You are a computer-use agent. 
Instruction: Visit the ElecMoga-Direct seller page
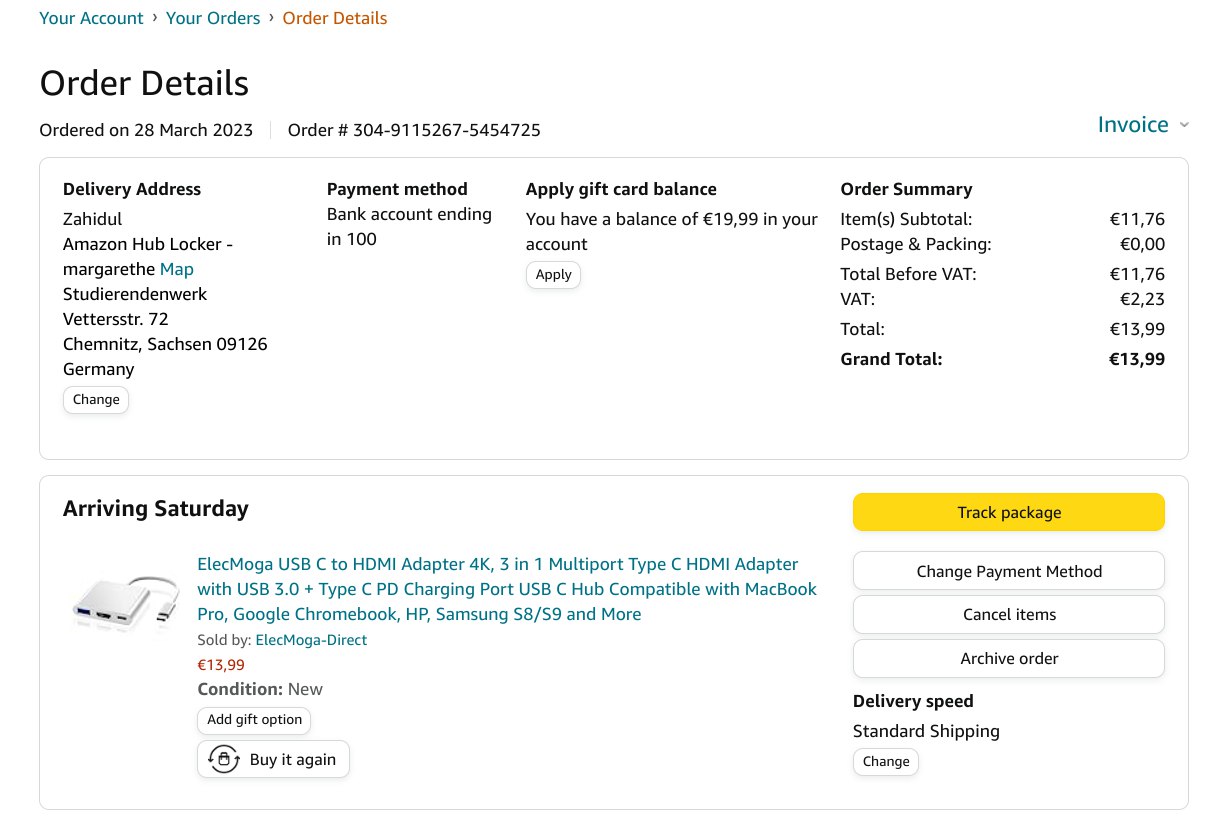(x=311, y=640)
